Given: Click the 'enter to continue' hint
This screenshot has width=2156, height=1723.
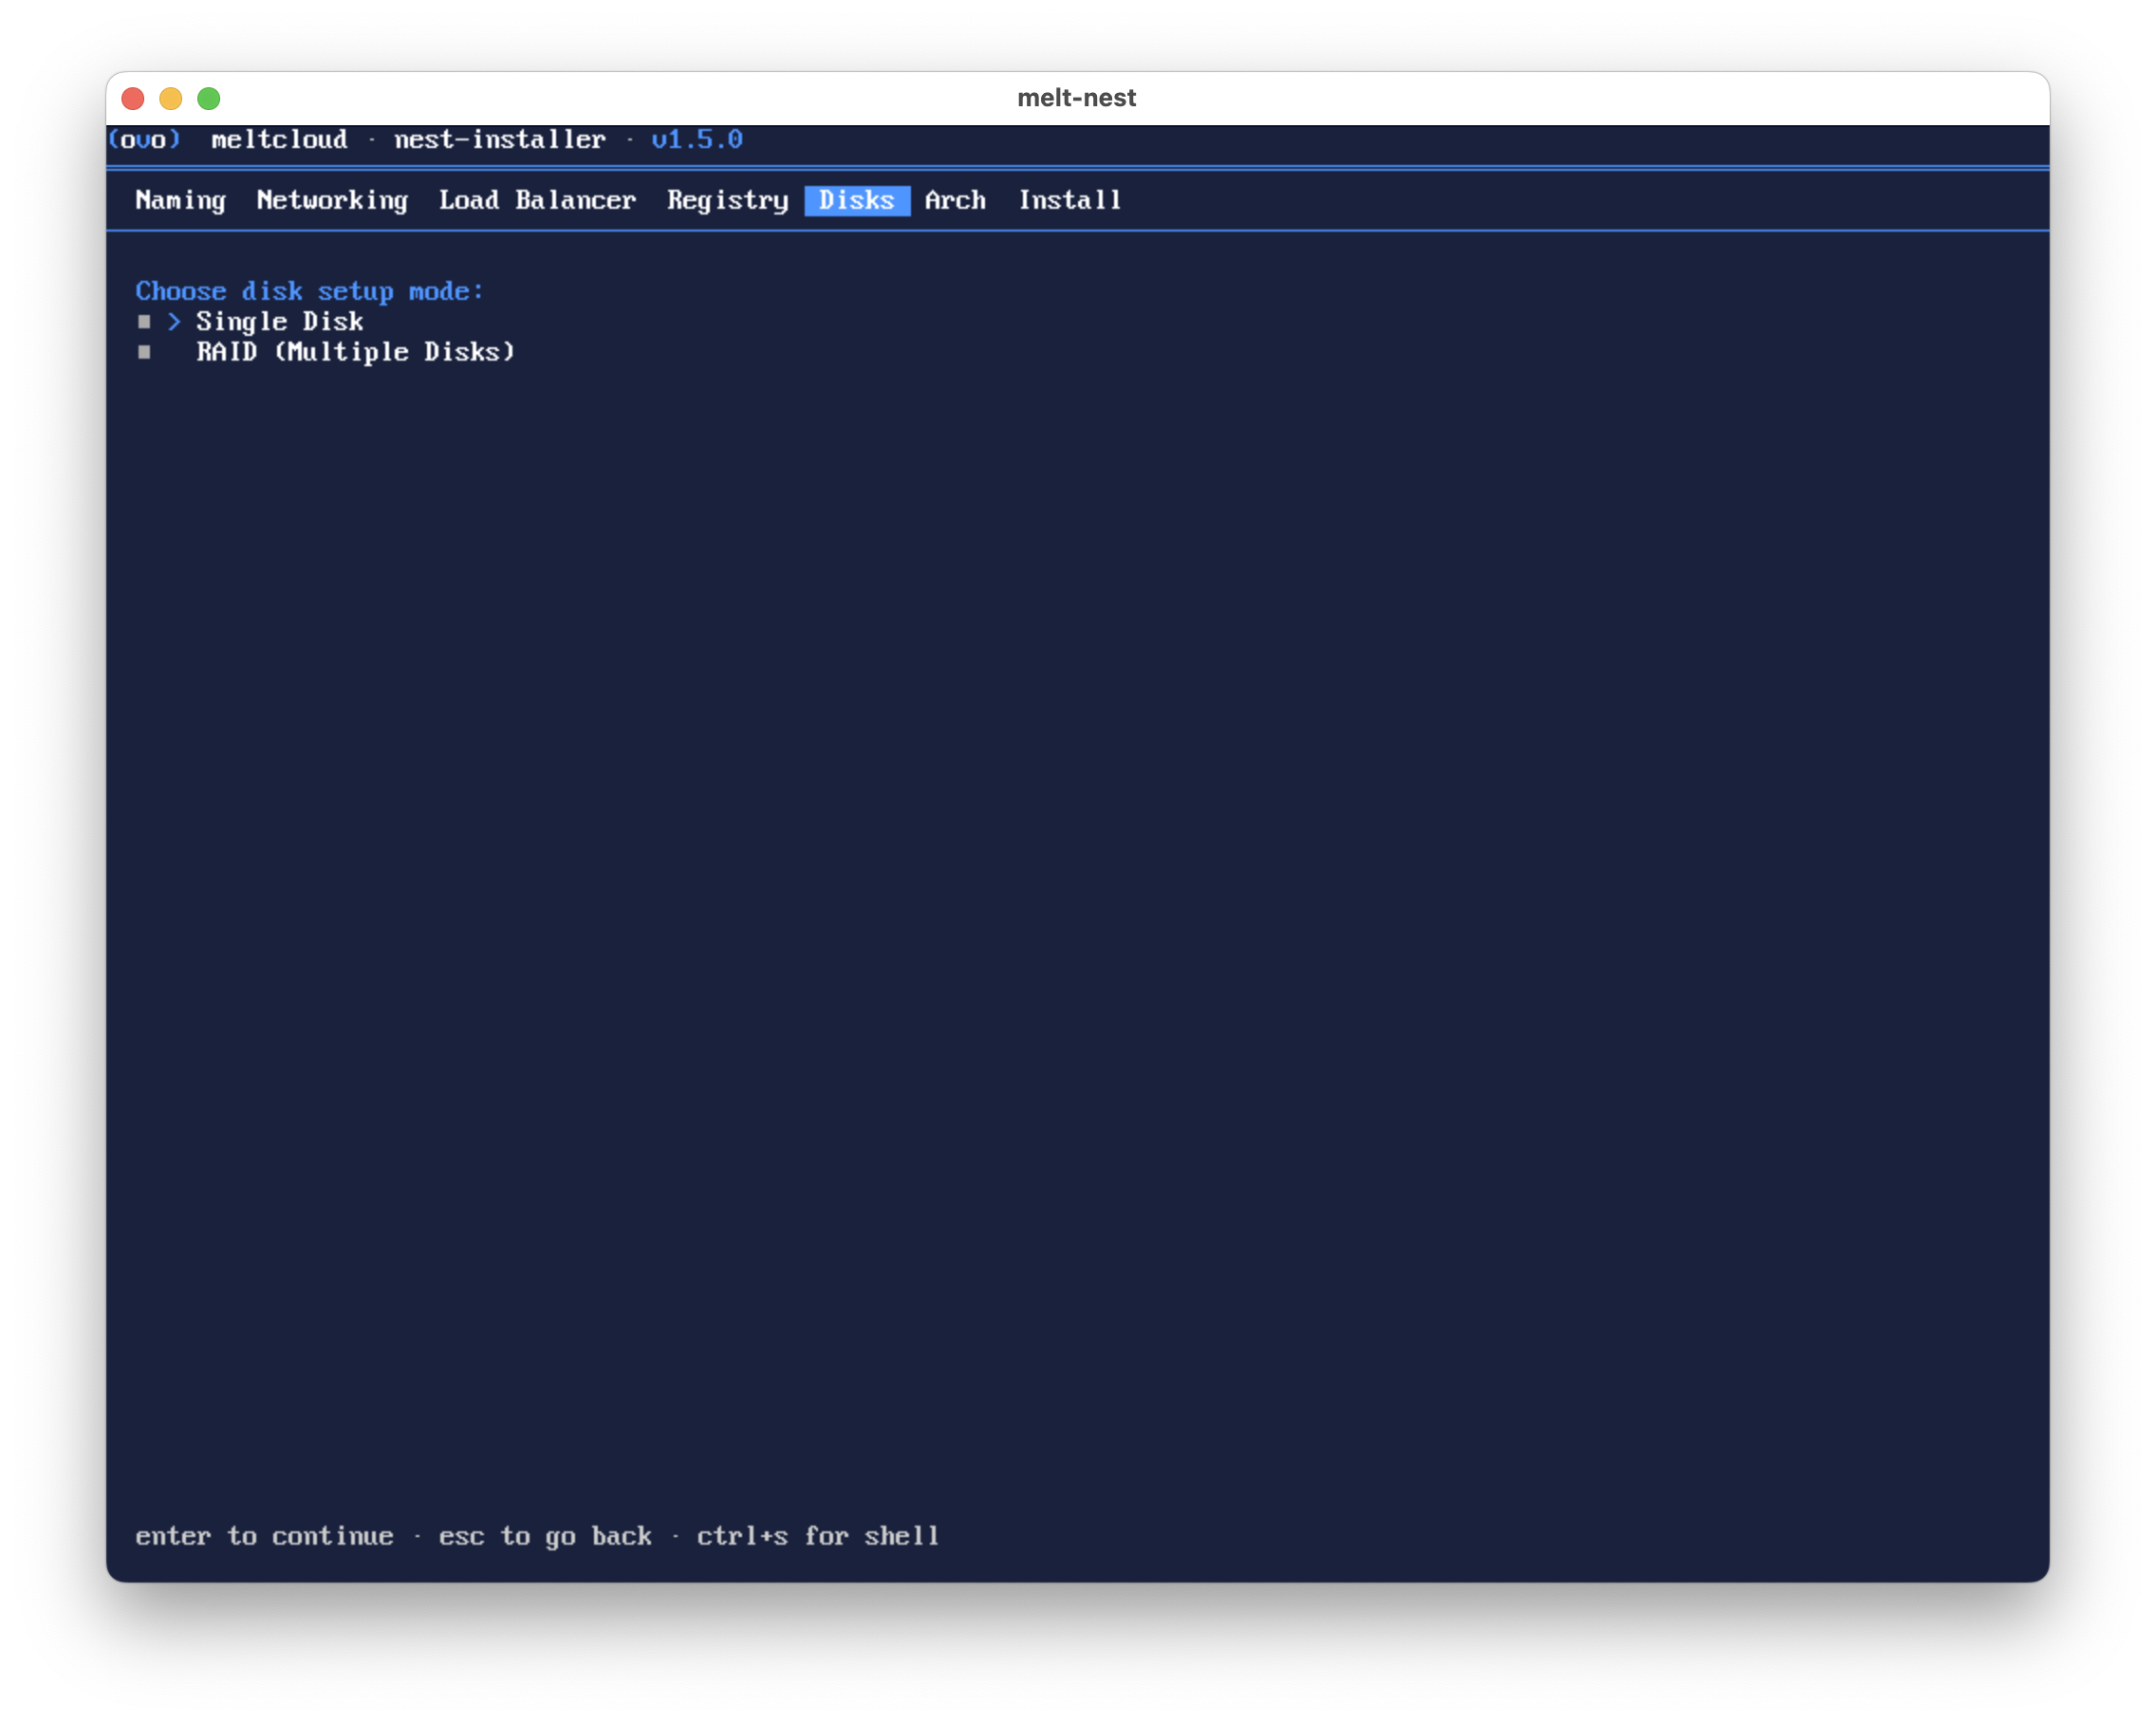Looking at the screenshot, I should click(264, 1536).
